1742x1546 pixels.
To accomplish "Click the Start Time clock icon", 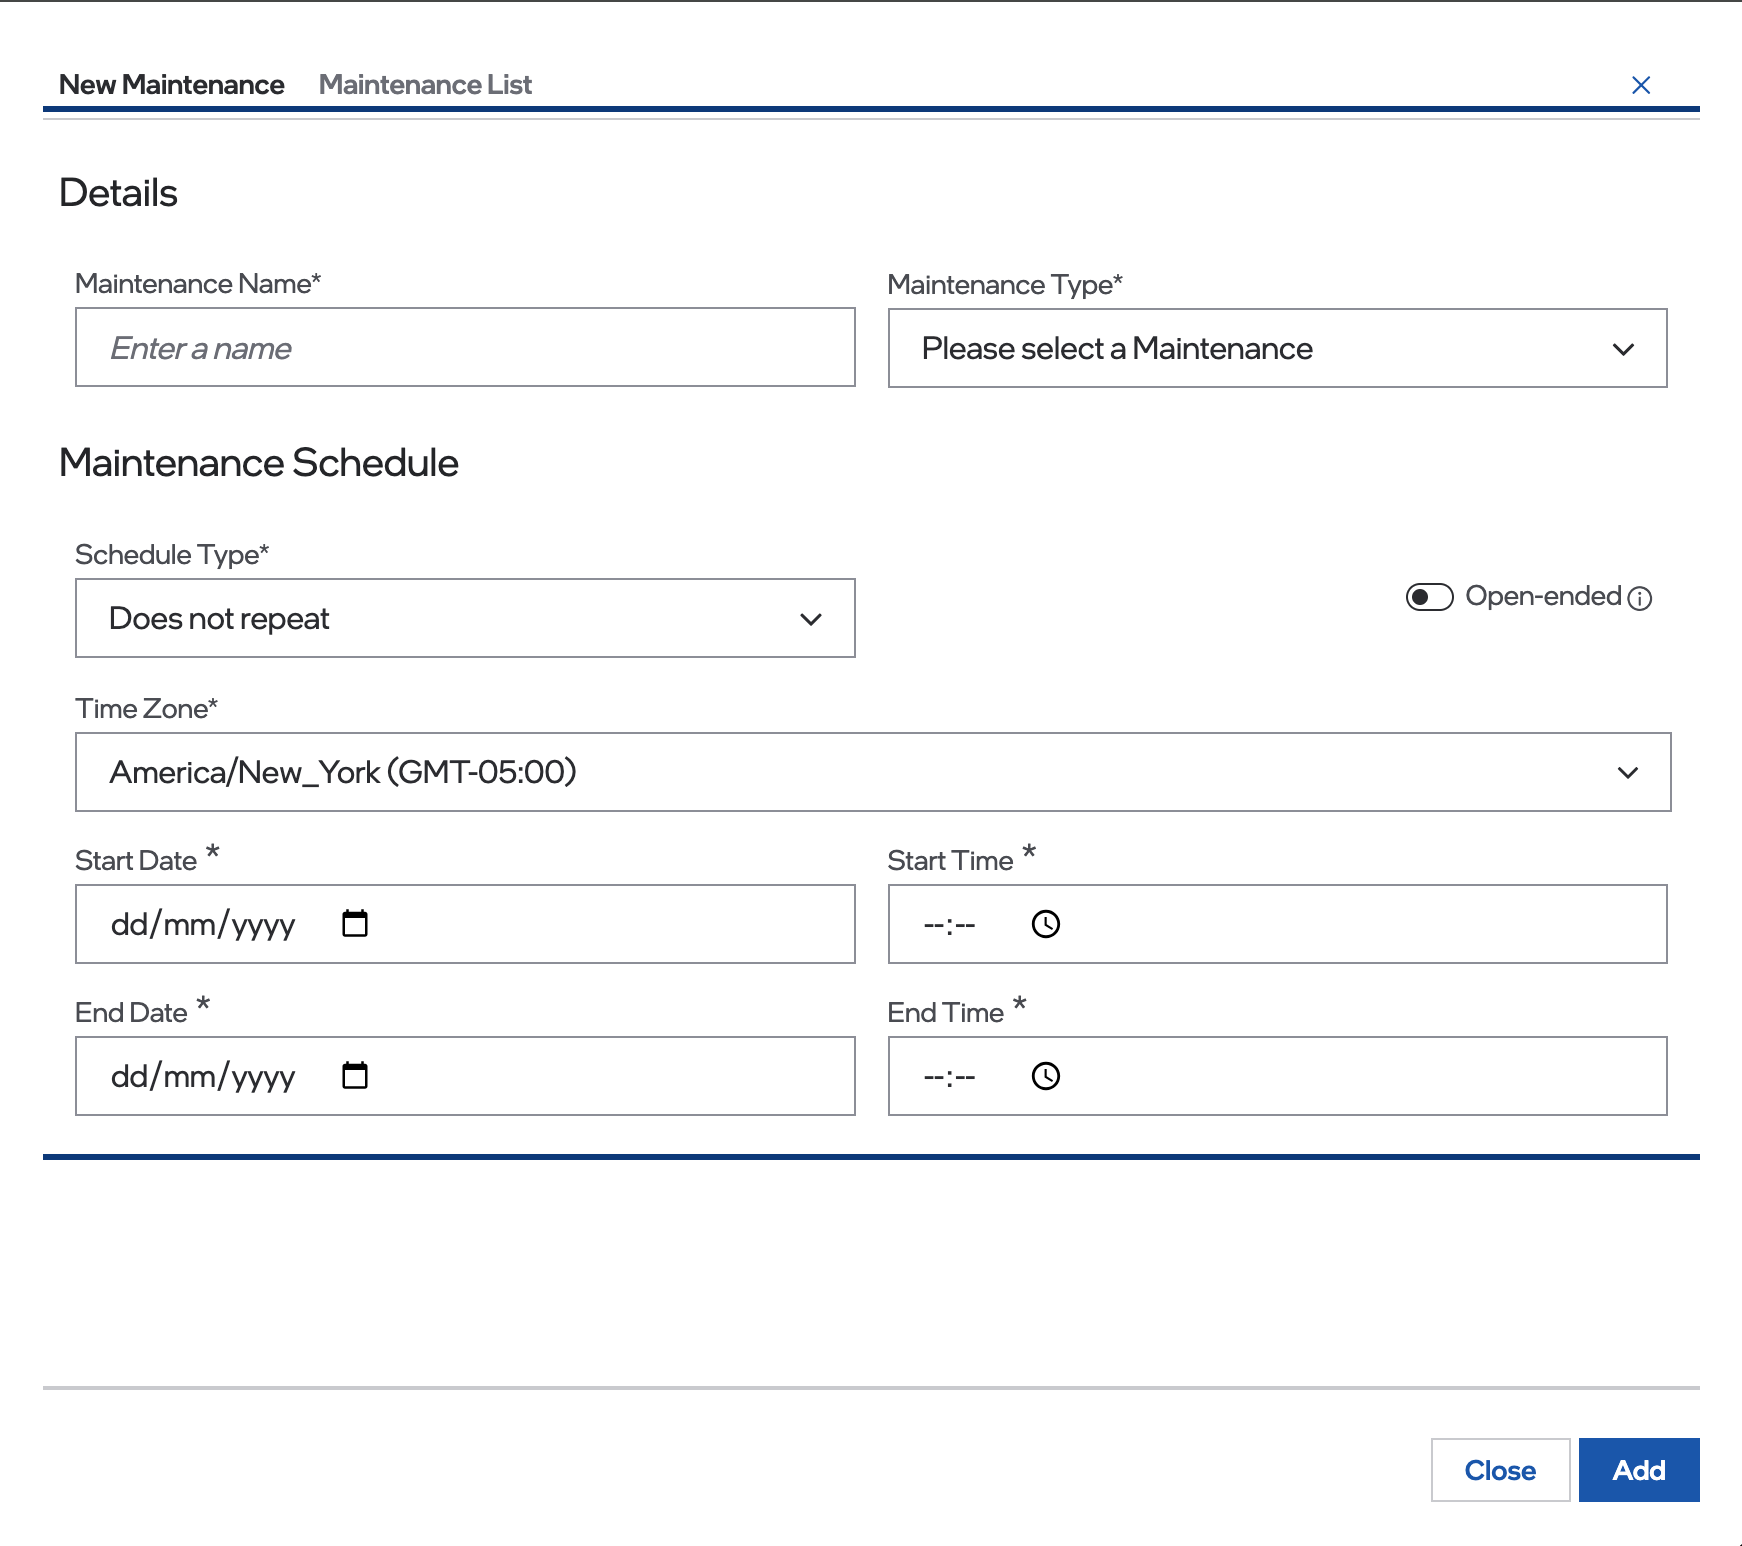I will pyautogui.click(x=1045, y=924).
